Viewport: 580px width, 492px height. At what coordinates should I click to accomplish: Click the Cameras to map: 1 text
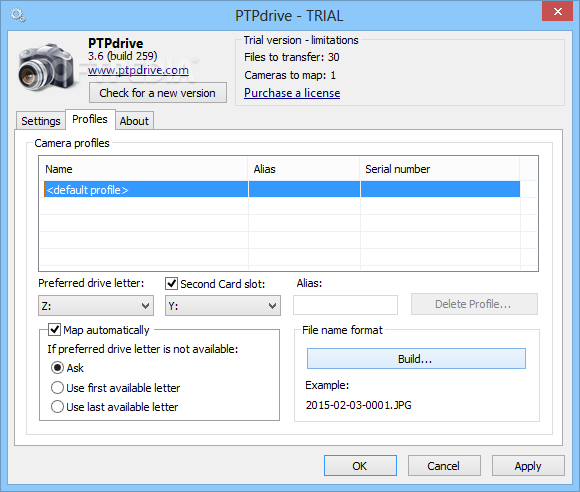pos(290,75)
